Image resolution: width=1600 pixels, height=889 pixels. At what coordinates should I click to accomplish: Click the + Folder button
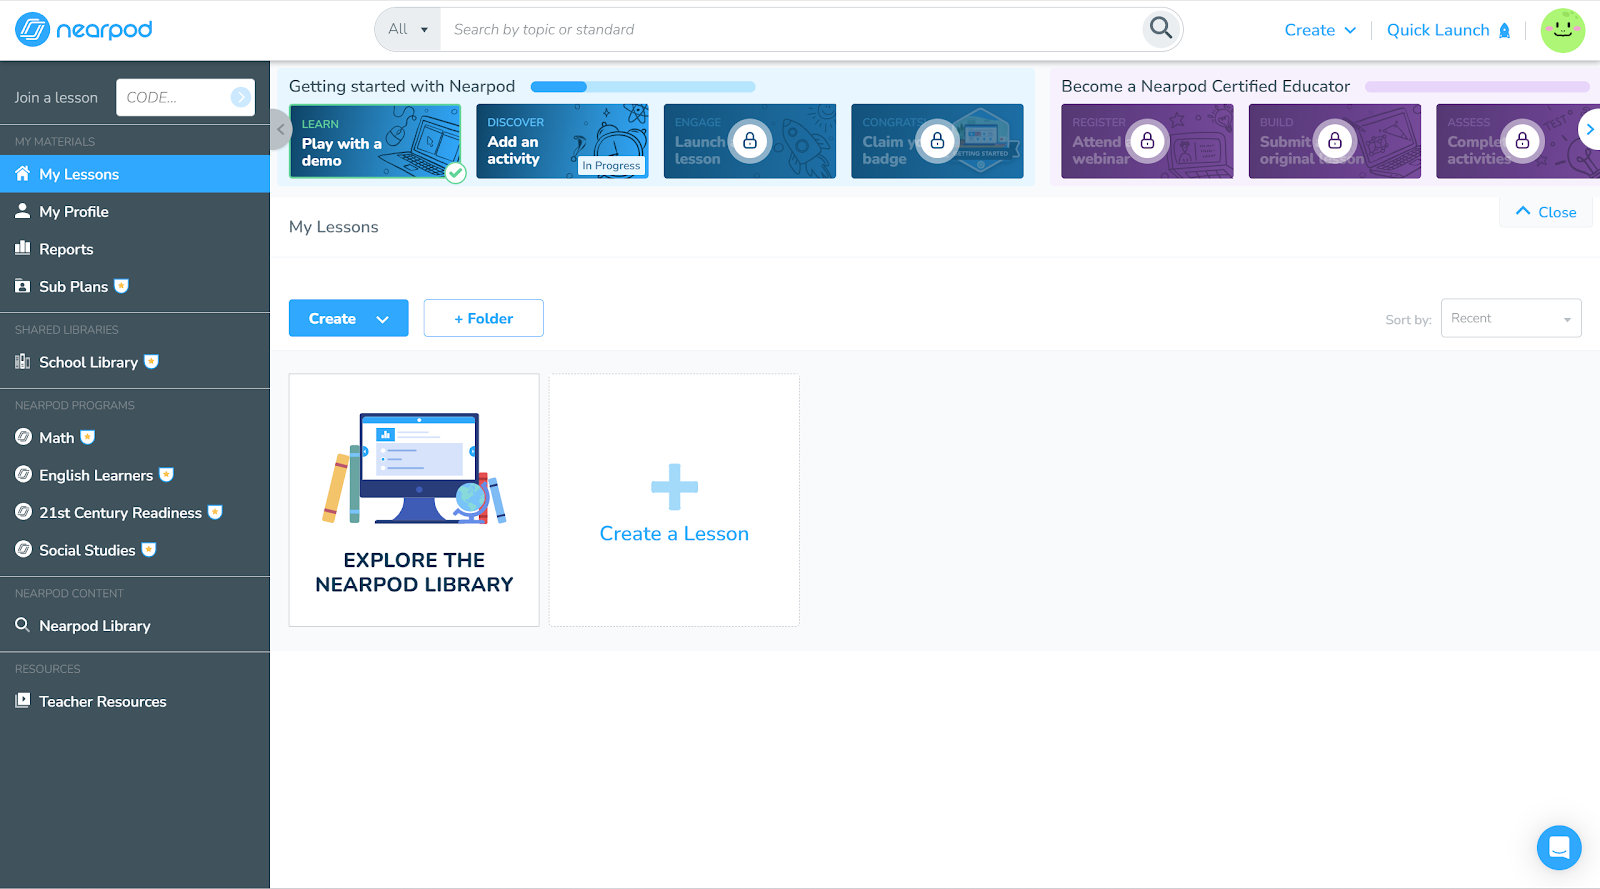click(484, 318)
